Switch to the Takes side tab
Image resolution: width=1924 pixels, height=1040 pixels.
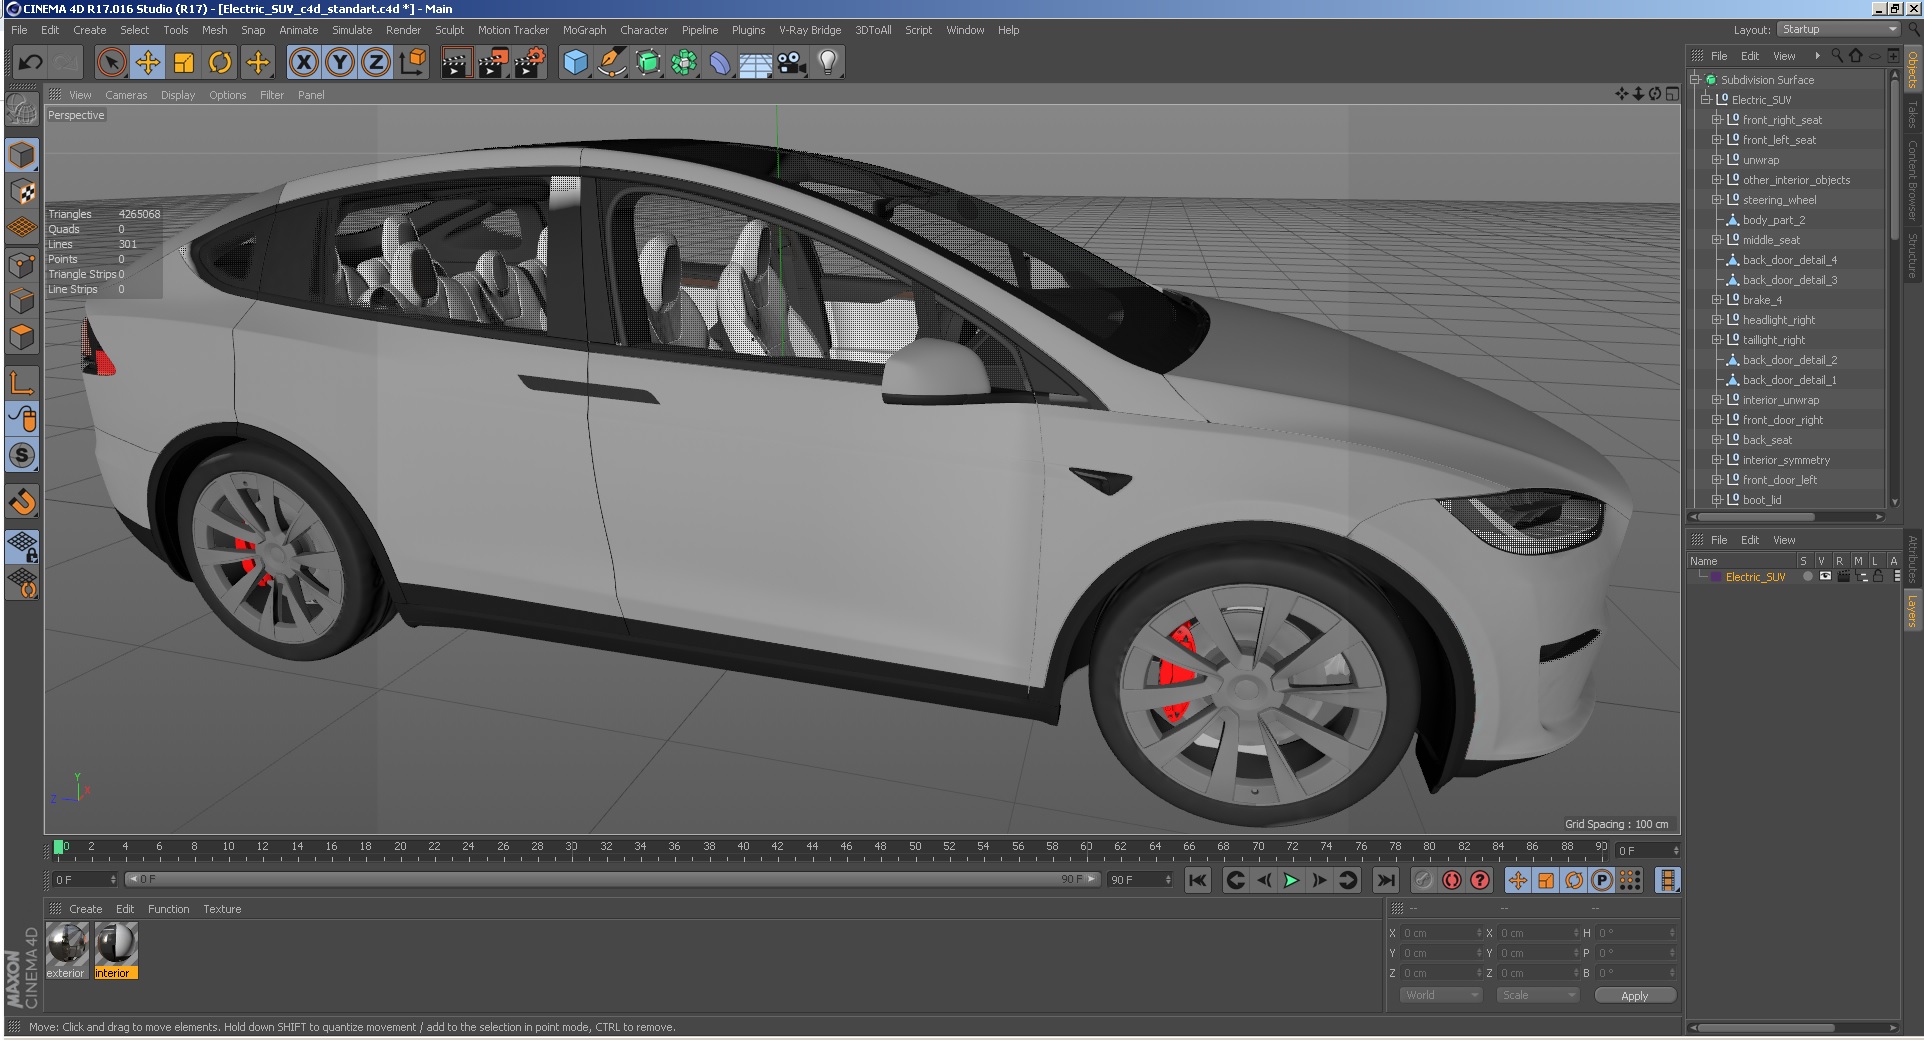pyautogui.click(x=1912, y=113)
